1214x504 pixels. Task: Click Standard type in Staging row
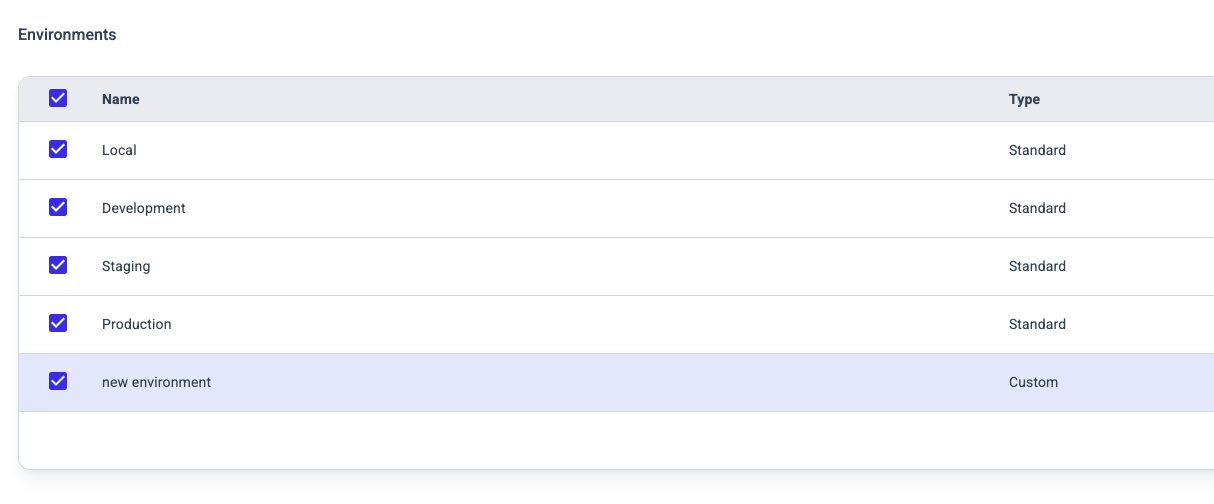(1037, 266)
